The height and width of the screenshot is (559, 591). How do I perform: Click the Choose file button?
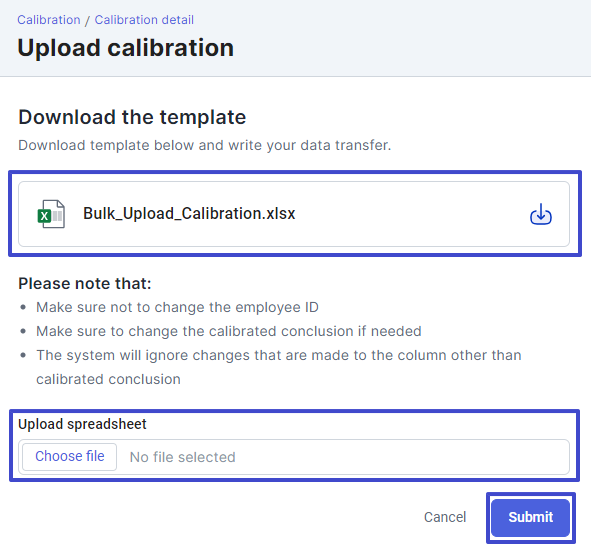coord(69,456)
